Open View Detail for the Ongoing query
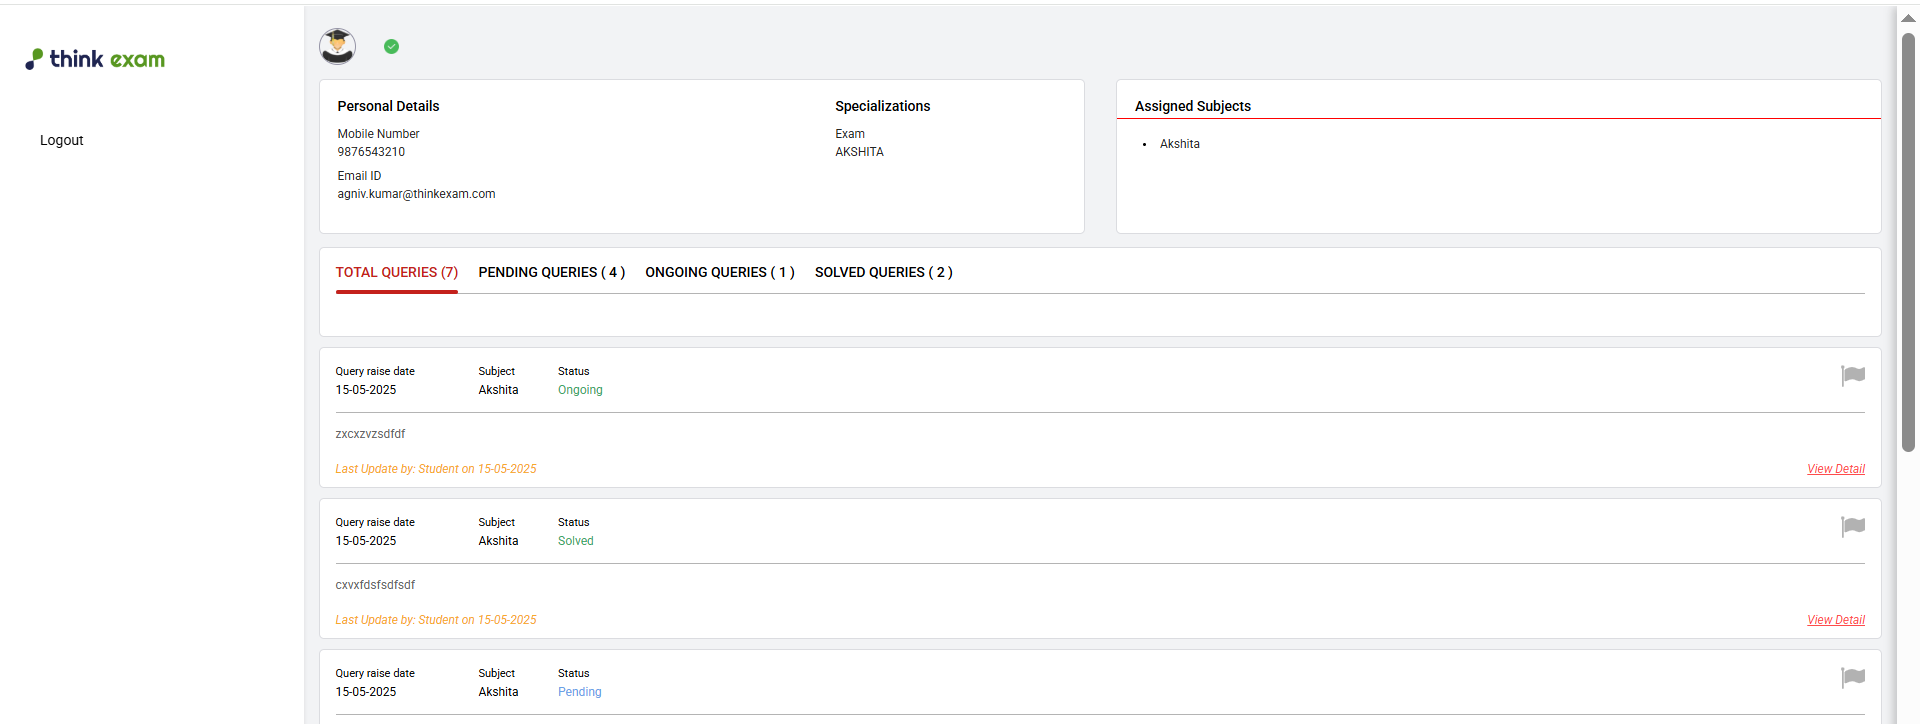The image size is (1920, 724). 1835,469
